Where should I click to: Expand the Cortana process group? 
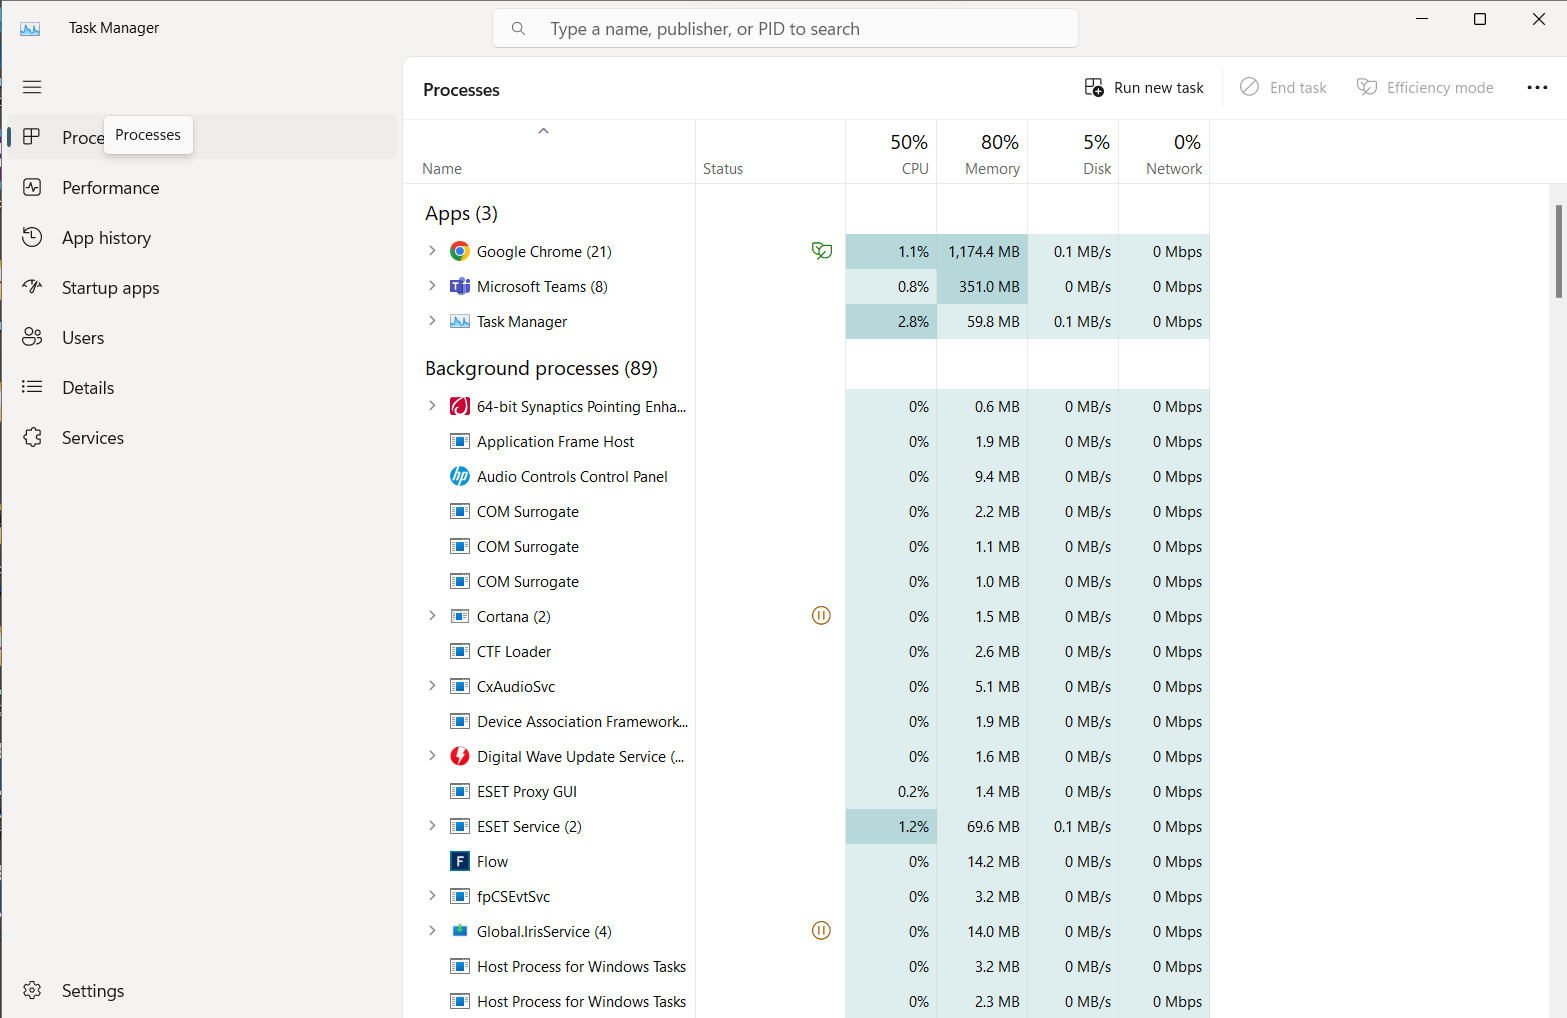pos(432,616)
